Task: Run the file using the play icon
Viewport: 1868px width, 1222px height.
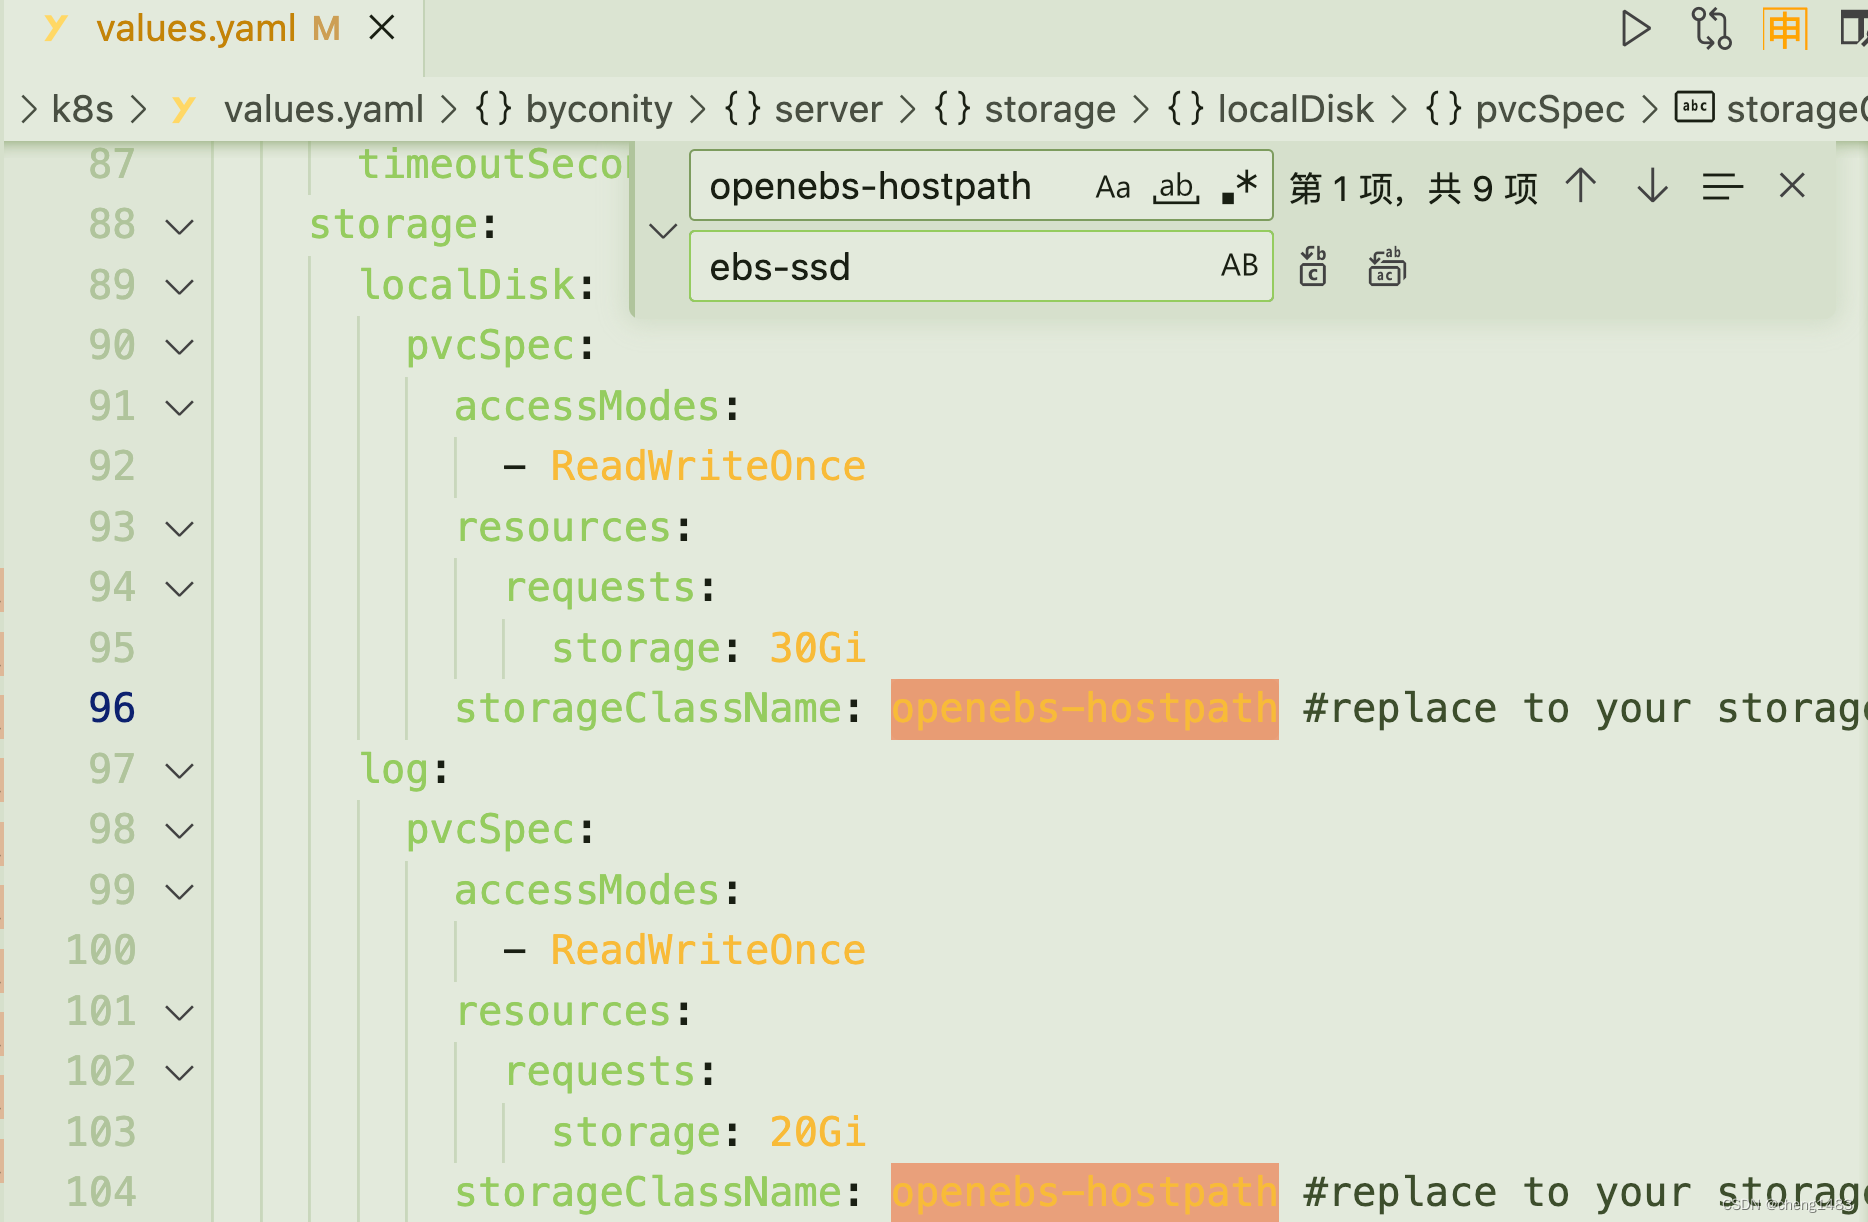Action: 1635,29
